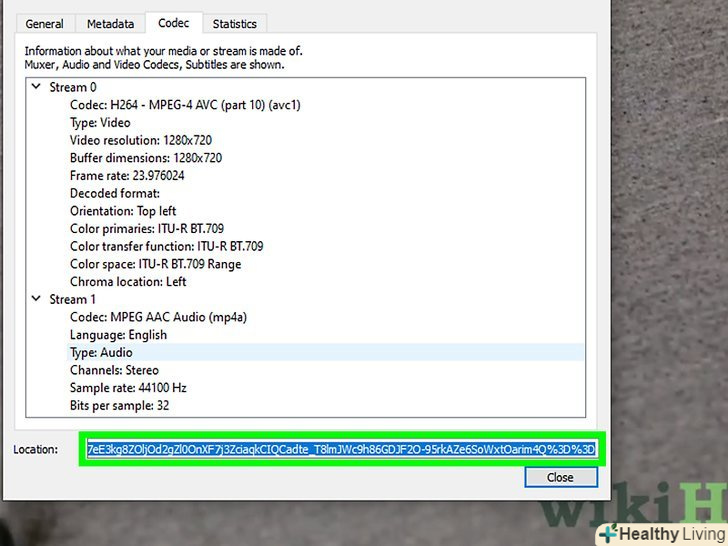Select the highlighted 'Type: Audio' row
Image resolution: width=728 pixels, height=546 pixels.
click(x=325, y=352)
